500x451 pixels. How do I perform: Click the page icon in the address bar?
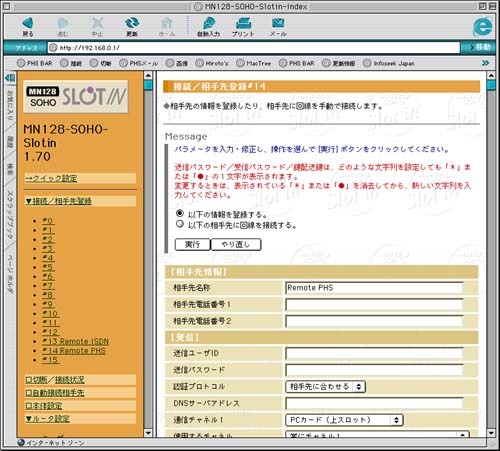[53, 48]
